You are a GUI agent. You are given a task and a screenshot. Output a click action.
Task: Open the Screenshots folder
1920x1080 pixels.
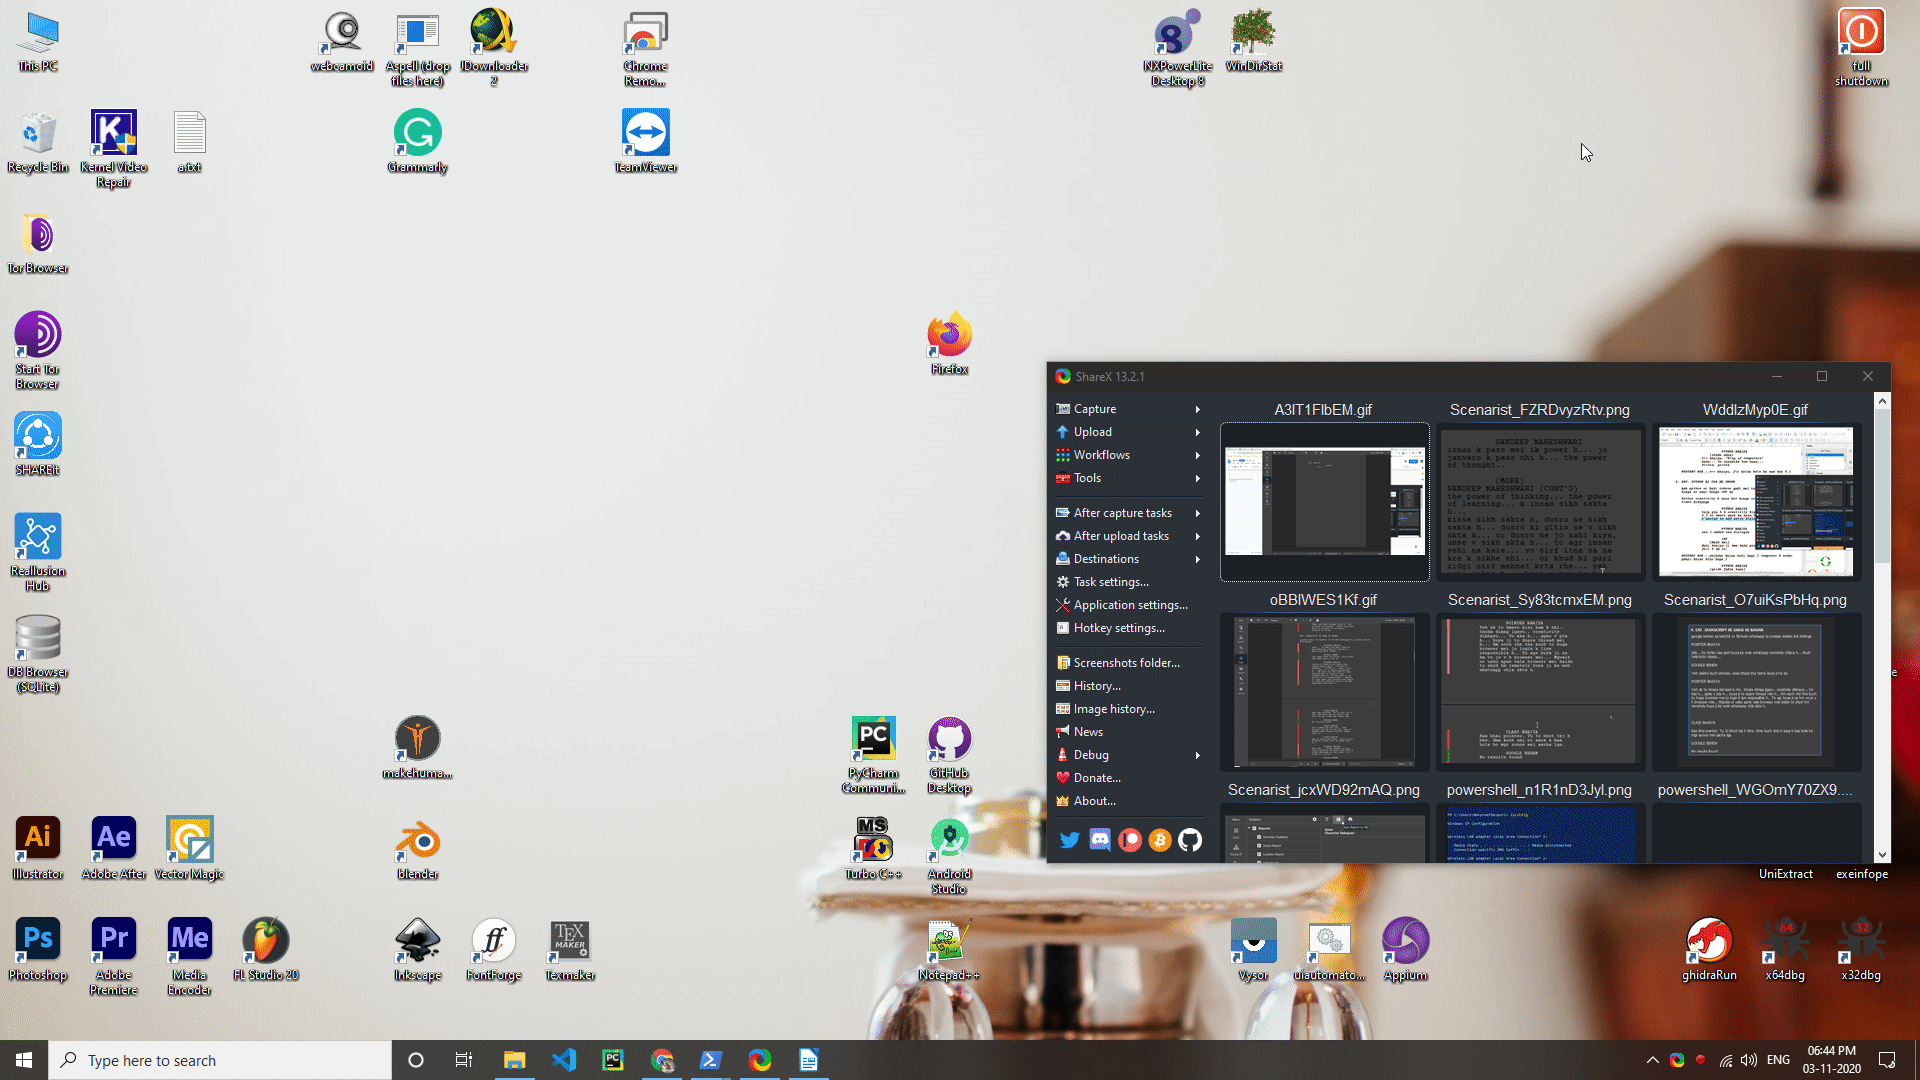[x=1126, y=663]
